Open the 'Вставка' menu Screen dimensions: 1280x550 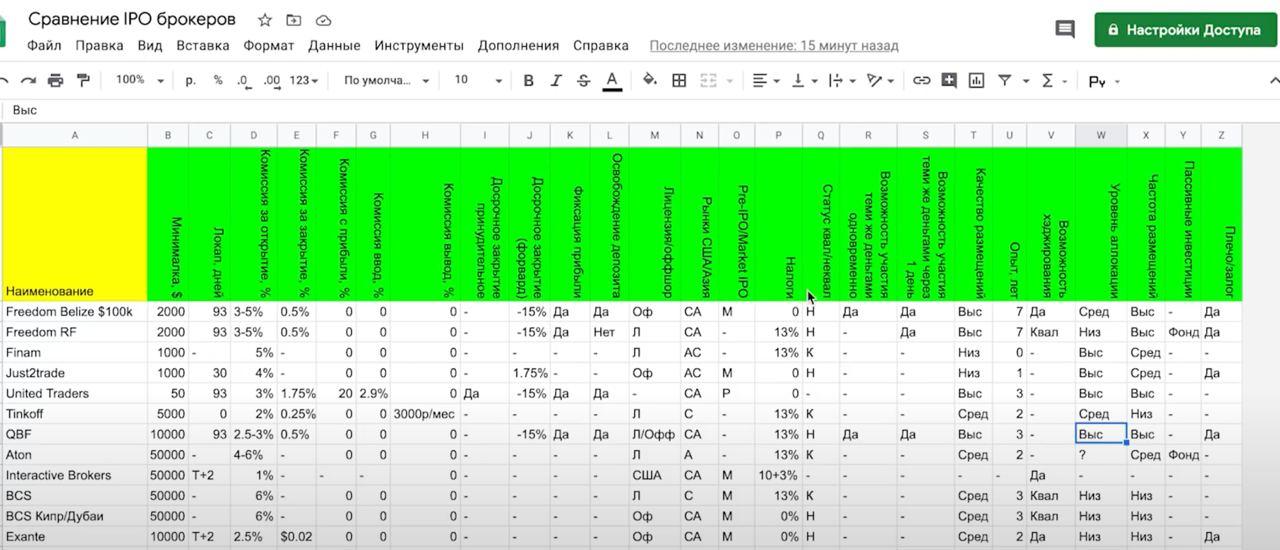pyautogui.click(x=203, y=45)
